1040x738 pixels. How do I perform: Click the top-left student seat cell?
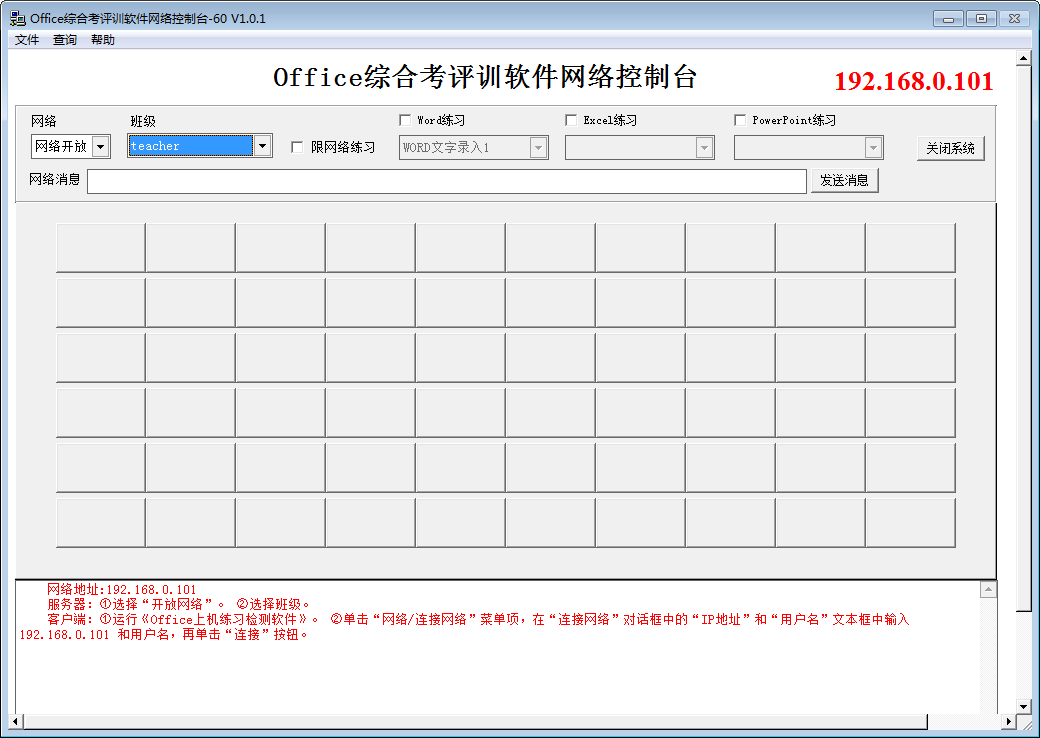[100, 247]
